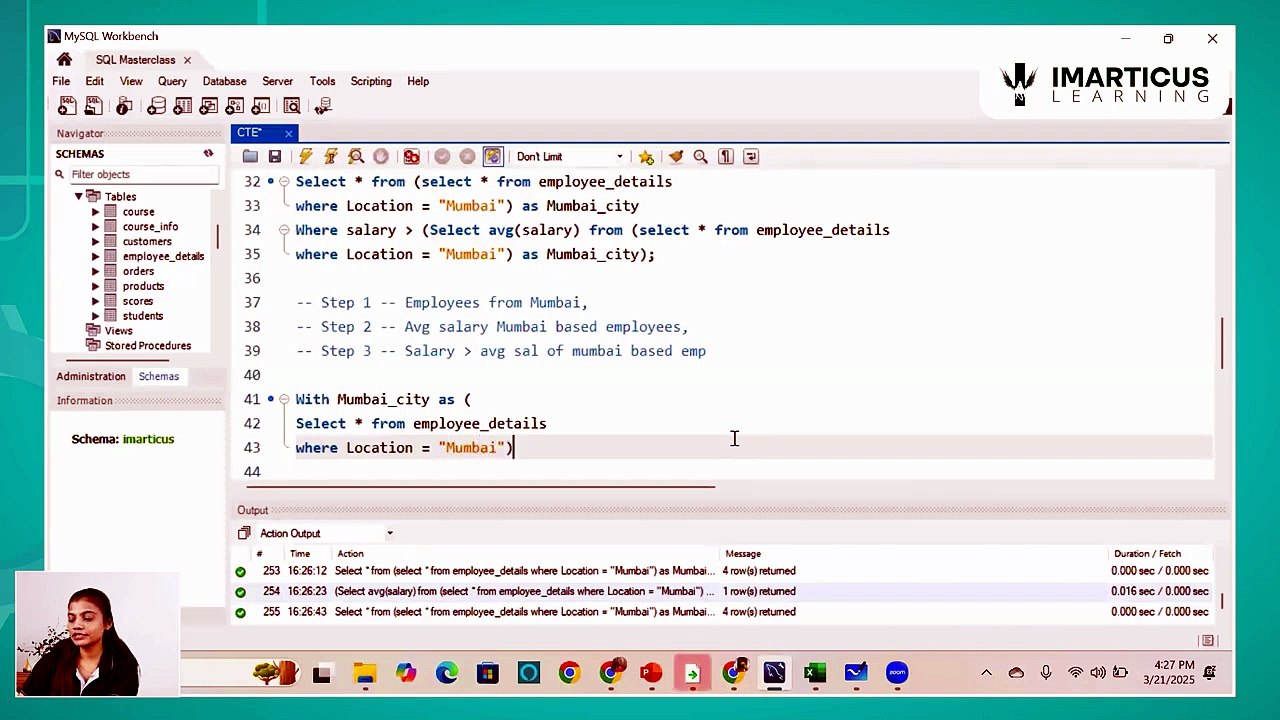This screenshot has height=720, width=1280.
Task: Open File Explorer from the taskbar
Action: [364, 673]
